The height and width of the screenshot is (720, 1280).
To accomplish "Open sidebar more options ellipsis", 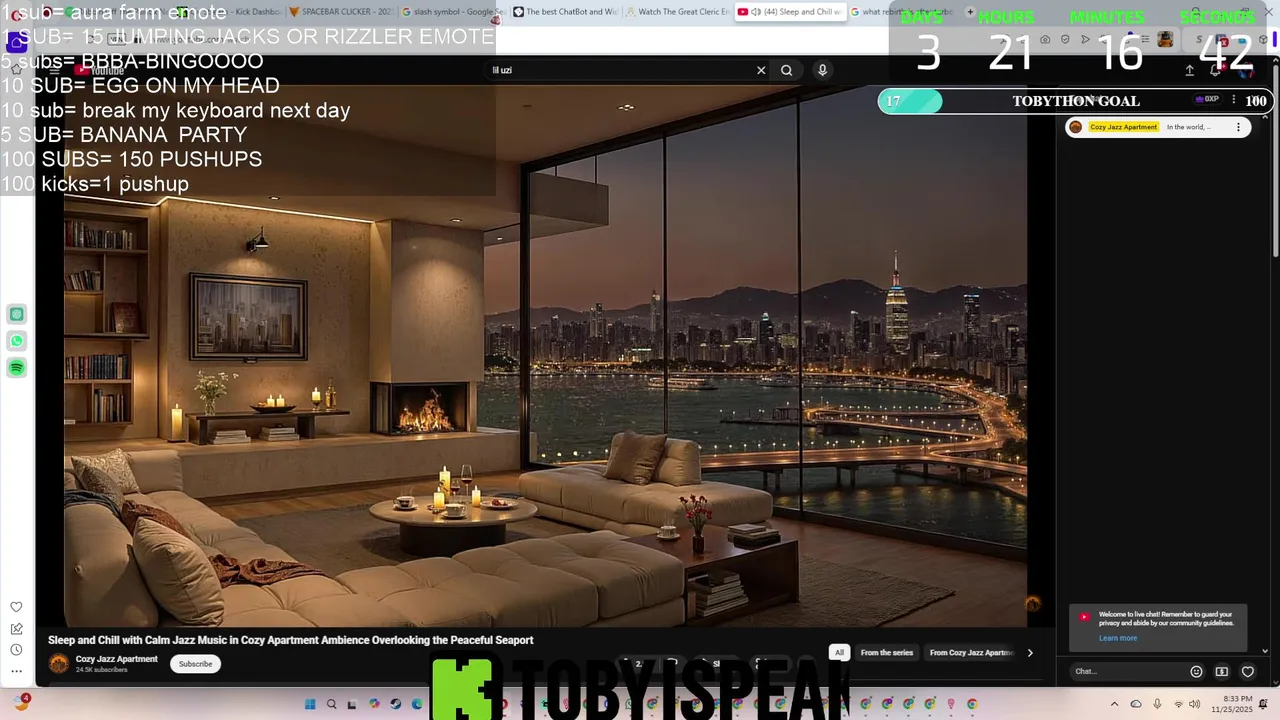I will tap(17, 671).
